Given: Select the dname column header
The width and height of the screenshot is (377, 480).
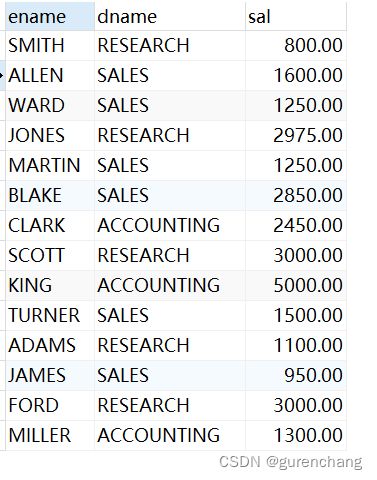Looking at the screenshot, I should pos(170,17).
